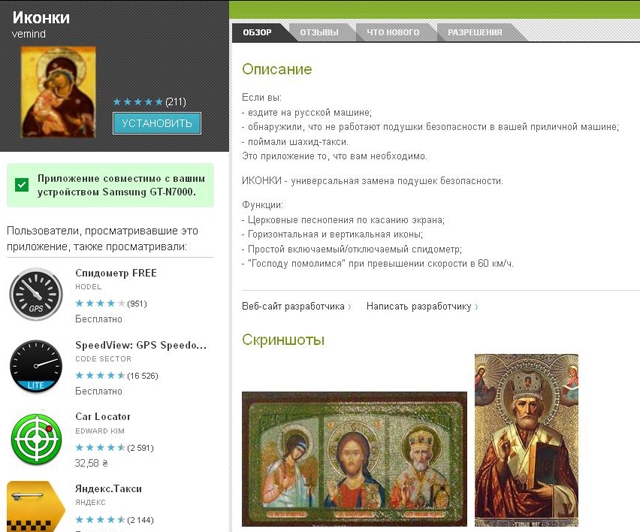Click the ЯНДЕКС developer name
The width and height of the screenshot is (640, 532).
point(90,503)
